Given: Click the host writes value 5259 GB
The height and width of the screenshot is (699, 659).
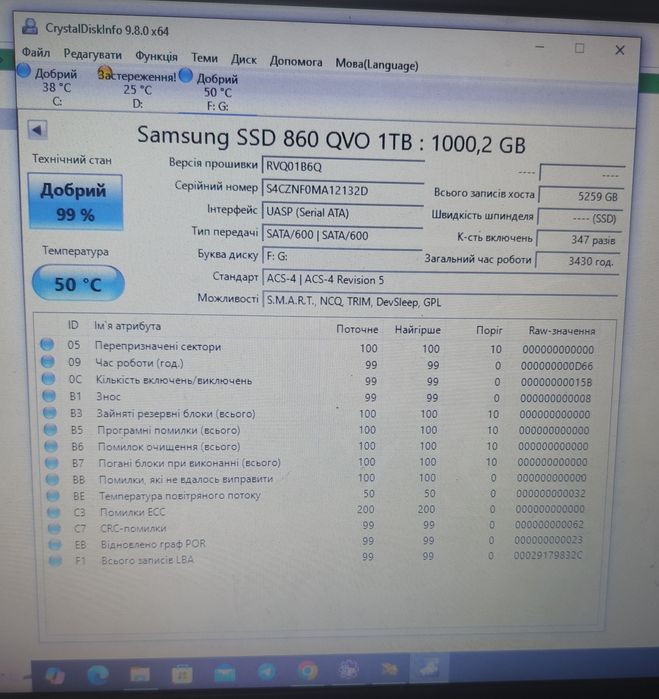Looking at the screenshot, I should pyautogui.click(x=581, y=196).
